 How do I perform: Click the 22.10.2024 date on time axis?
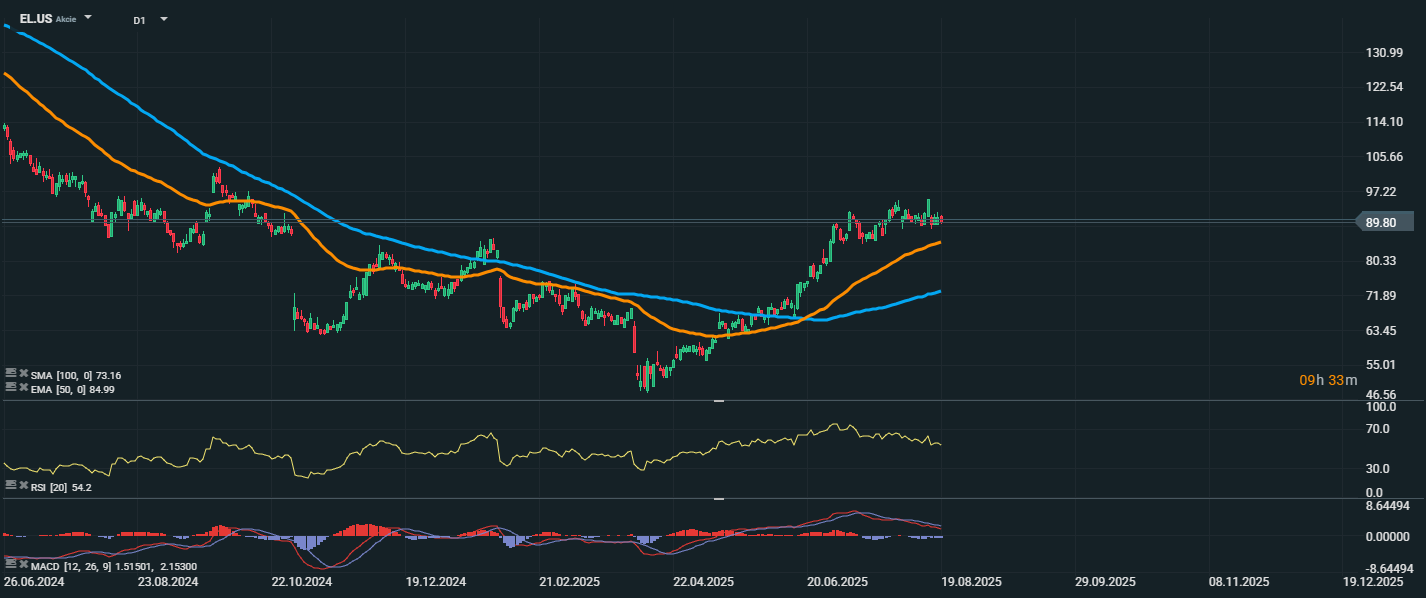tap(302, 581)
